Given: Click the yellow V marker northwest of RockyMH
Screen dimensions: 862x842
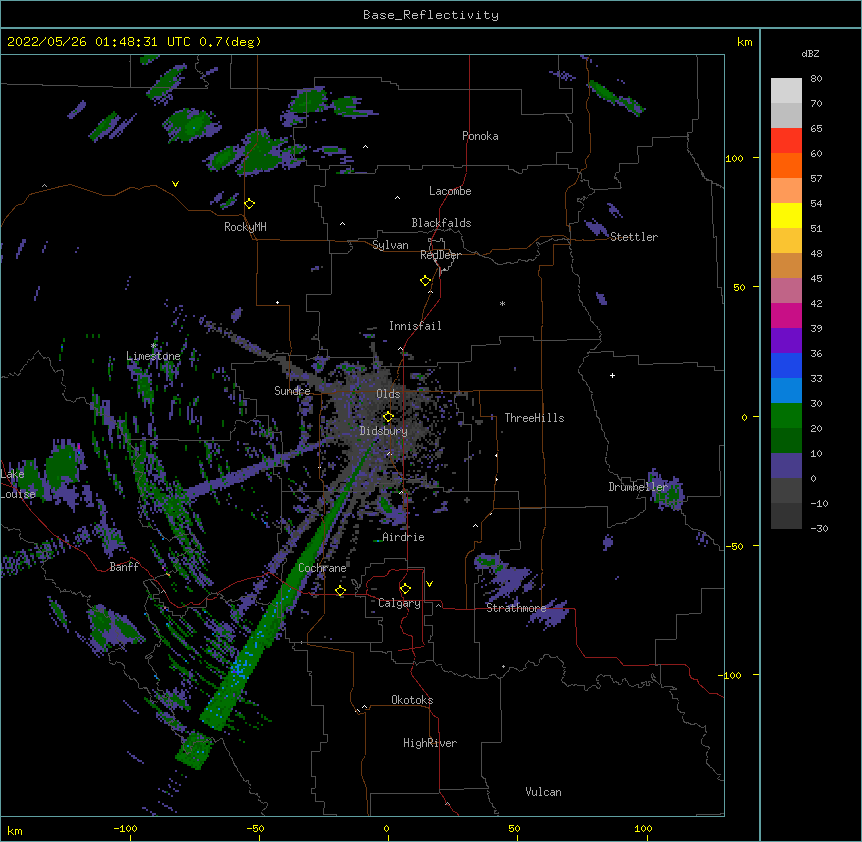Looking at the screenshot, I should tap(175, 184).
